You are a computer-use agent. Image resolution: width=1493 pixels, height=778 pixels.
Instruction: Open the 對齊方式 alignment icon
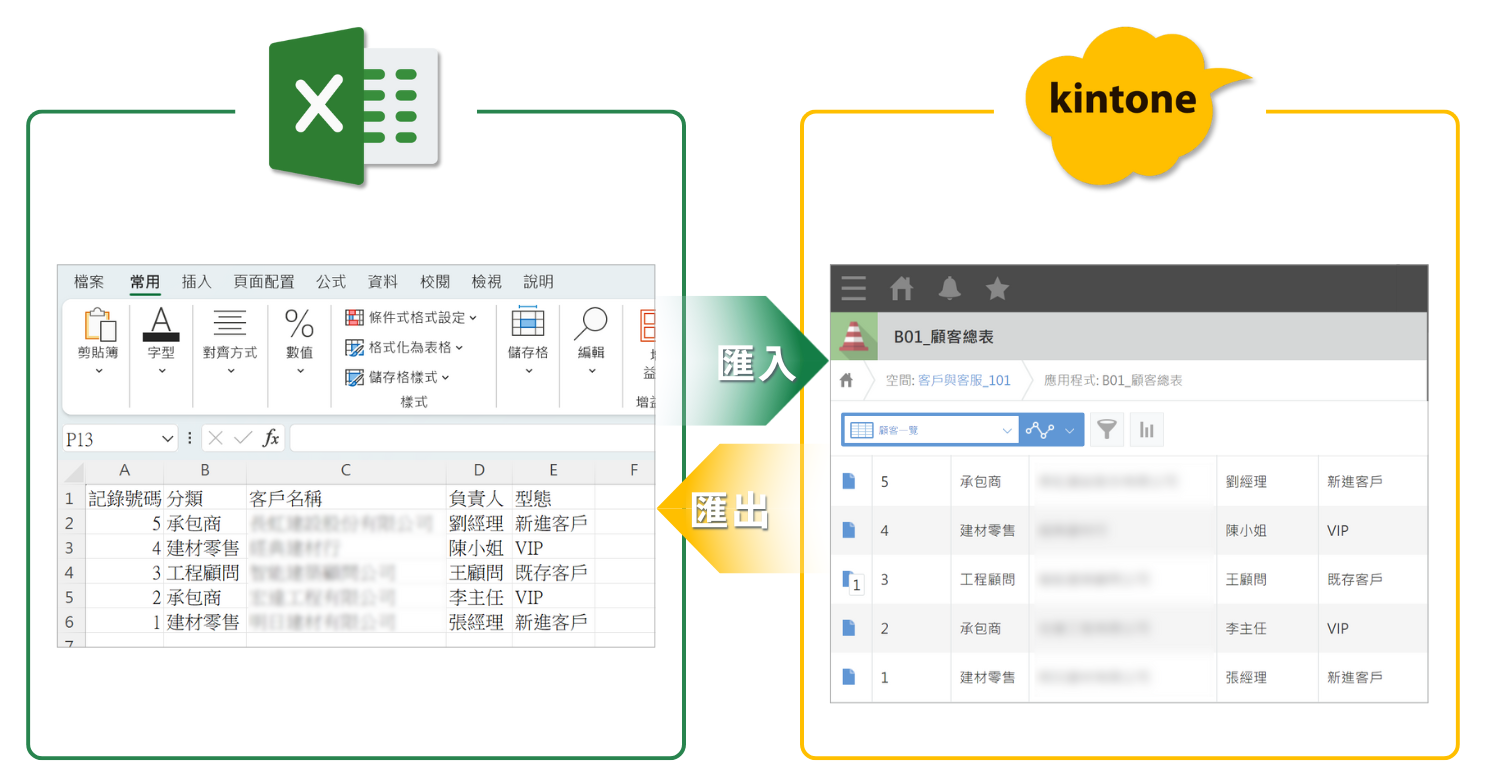230,323
